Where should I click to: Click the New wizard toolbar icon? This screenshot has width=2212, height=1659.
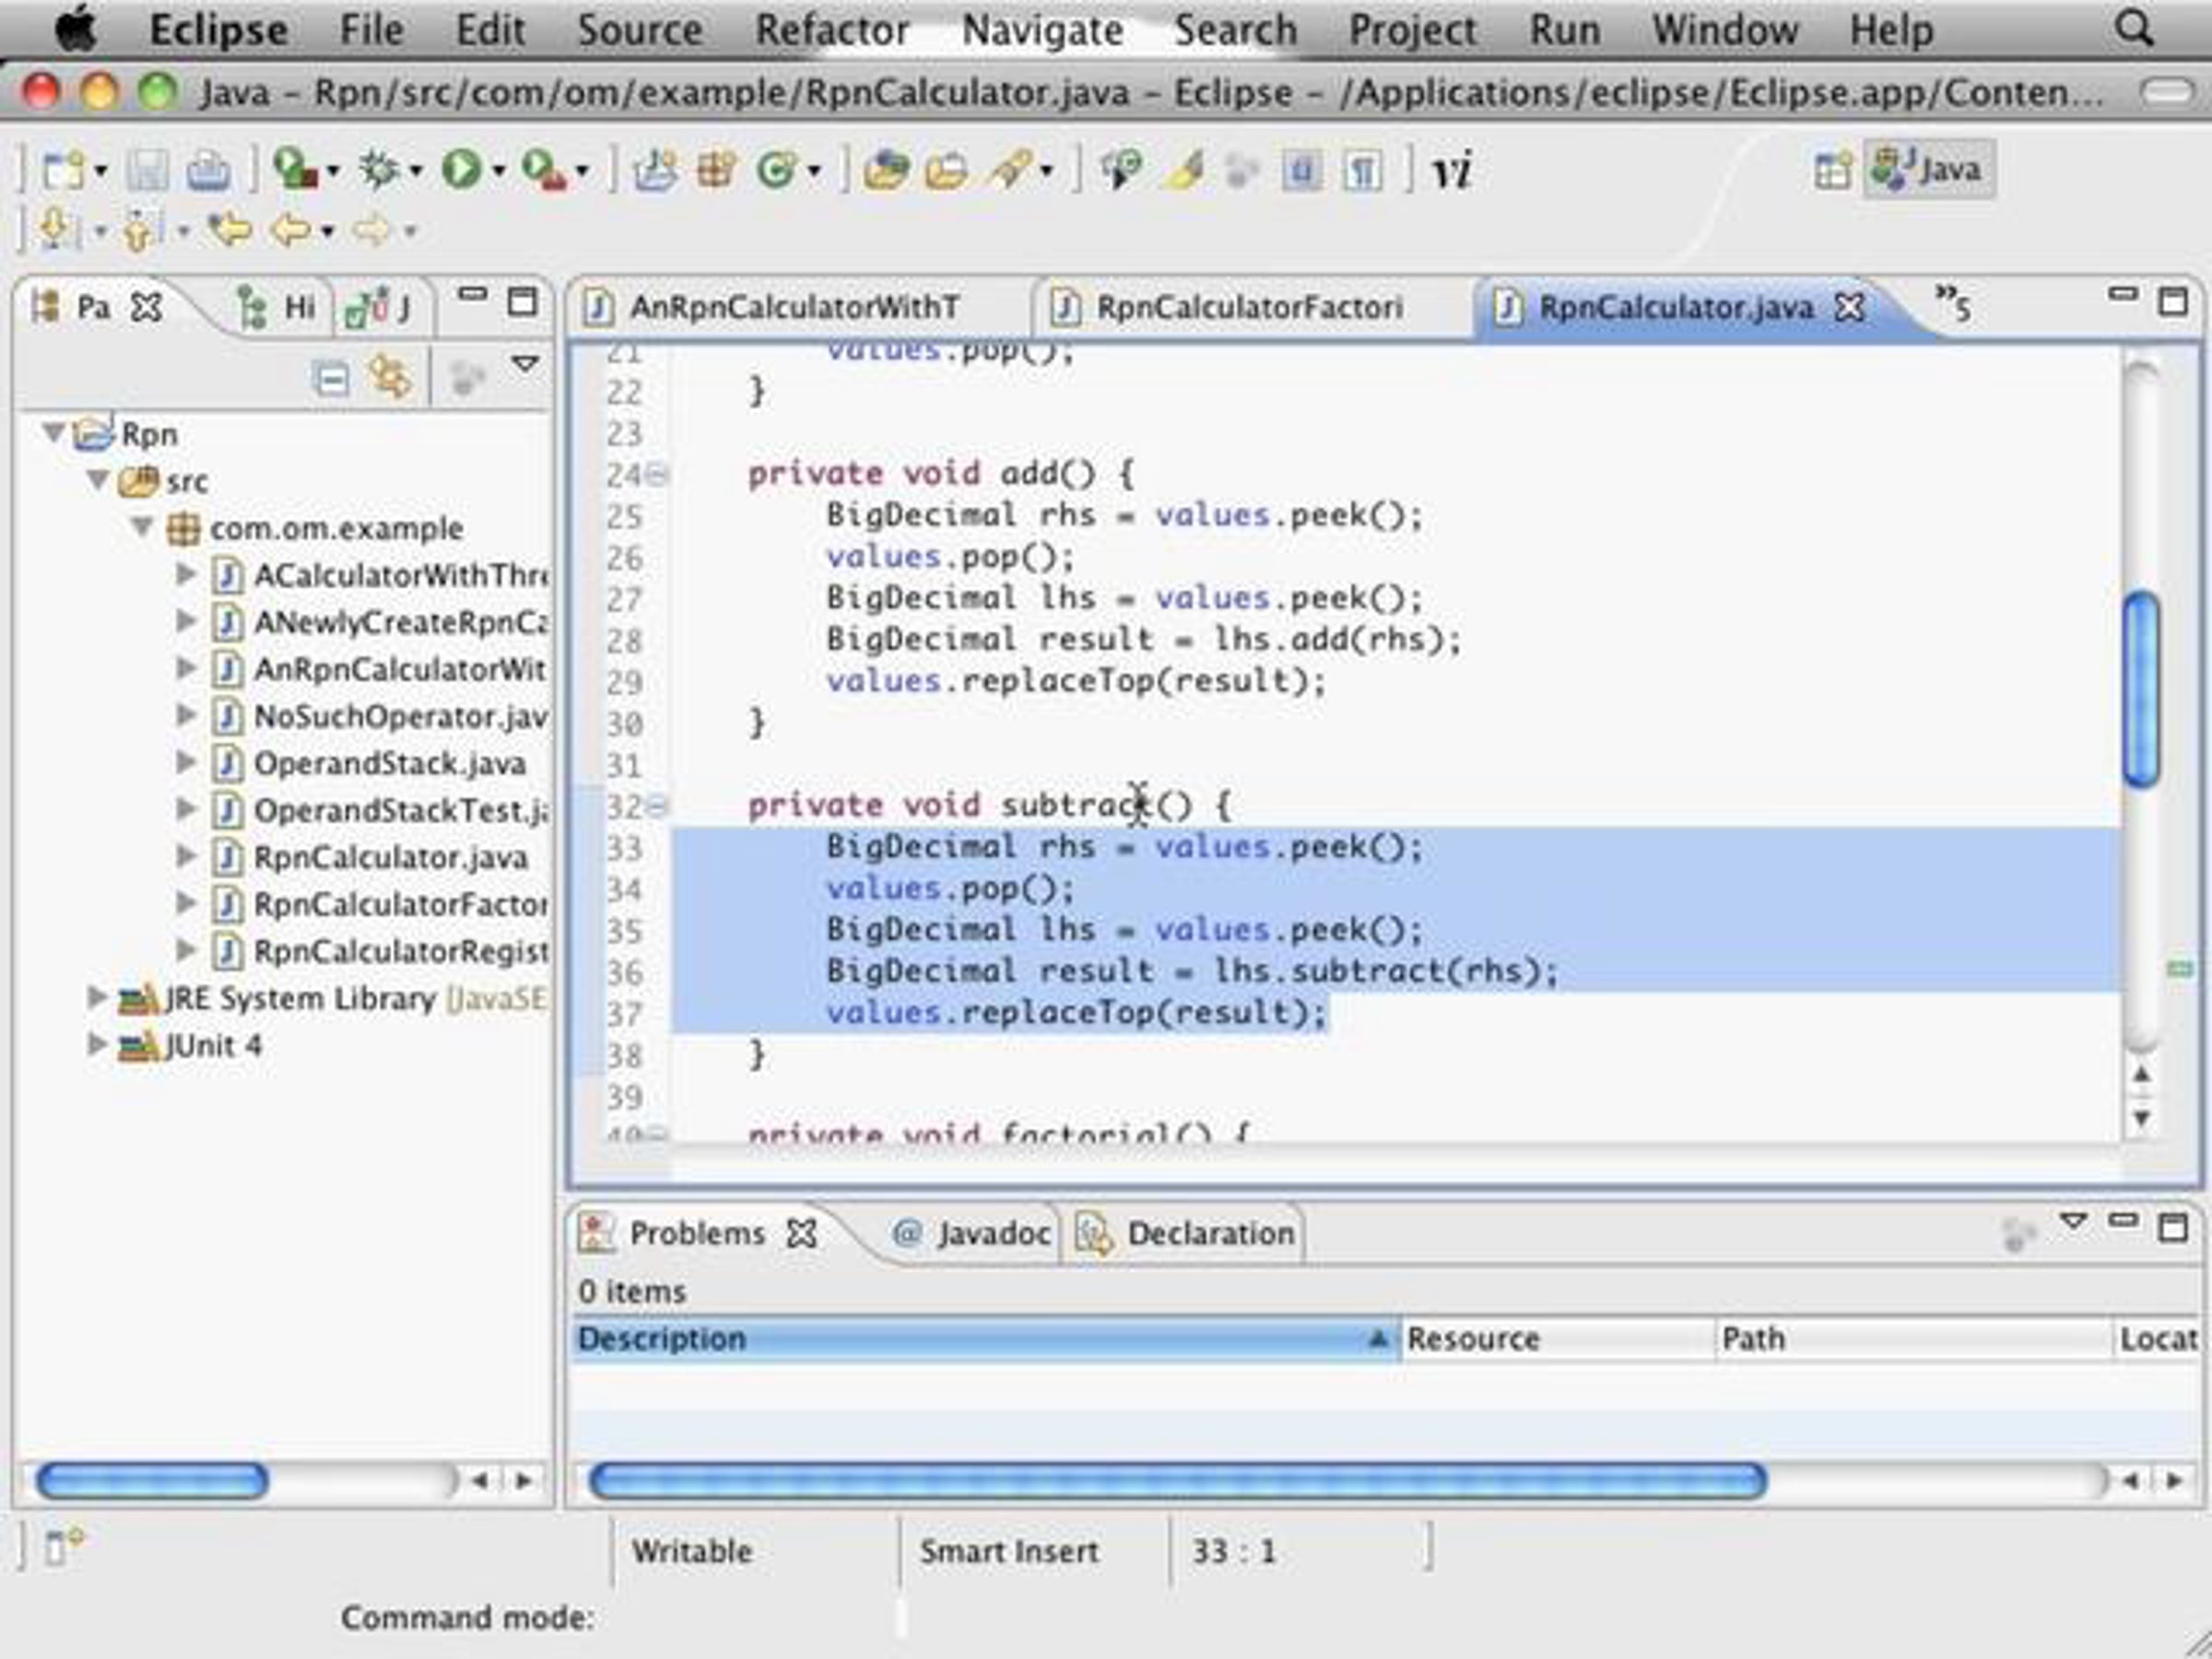pos(63,171)
